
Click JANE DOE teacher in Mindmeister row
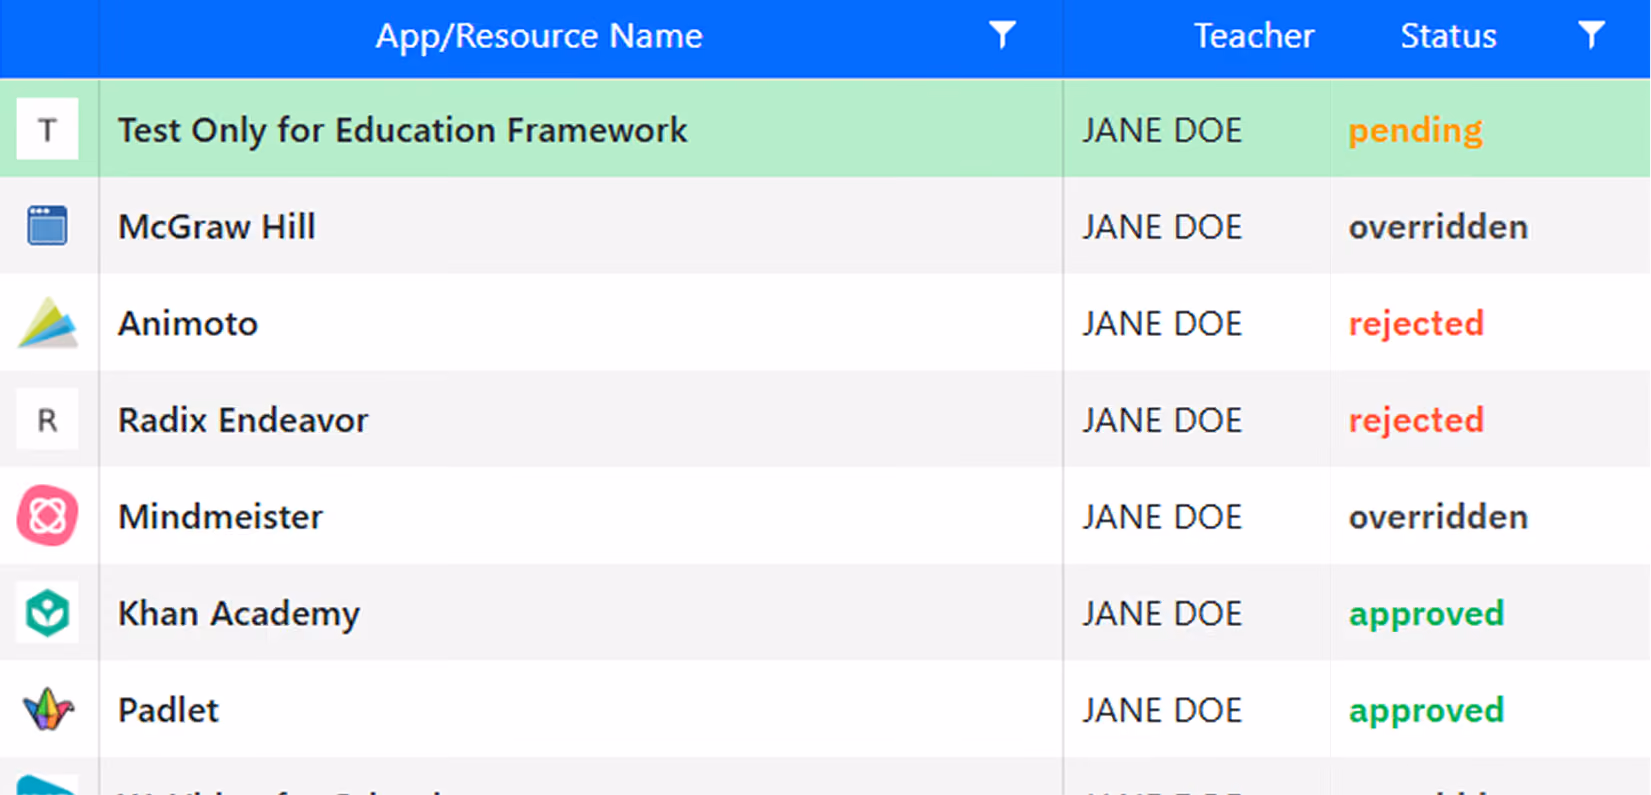[x=1162, y=517]
